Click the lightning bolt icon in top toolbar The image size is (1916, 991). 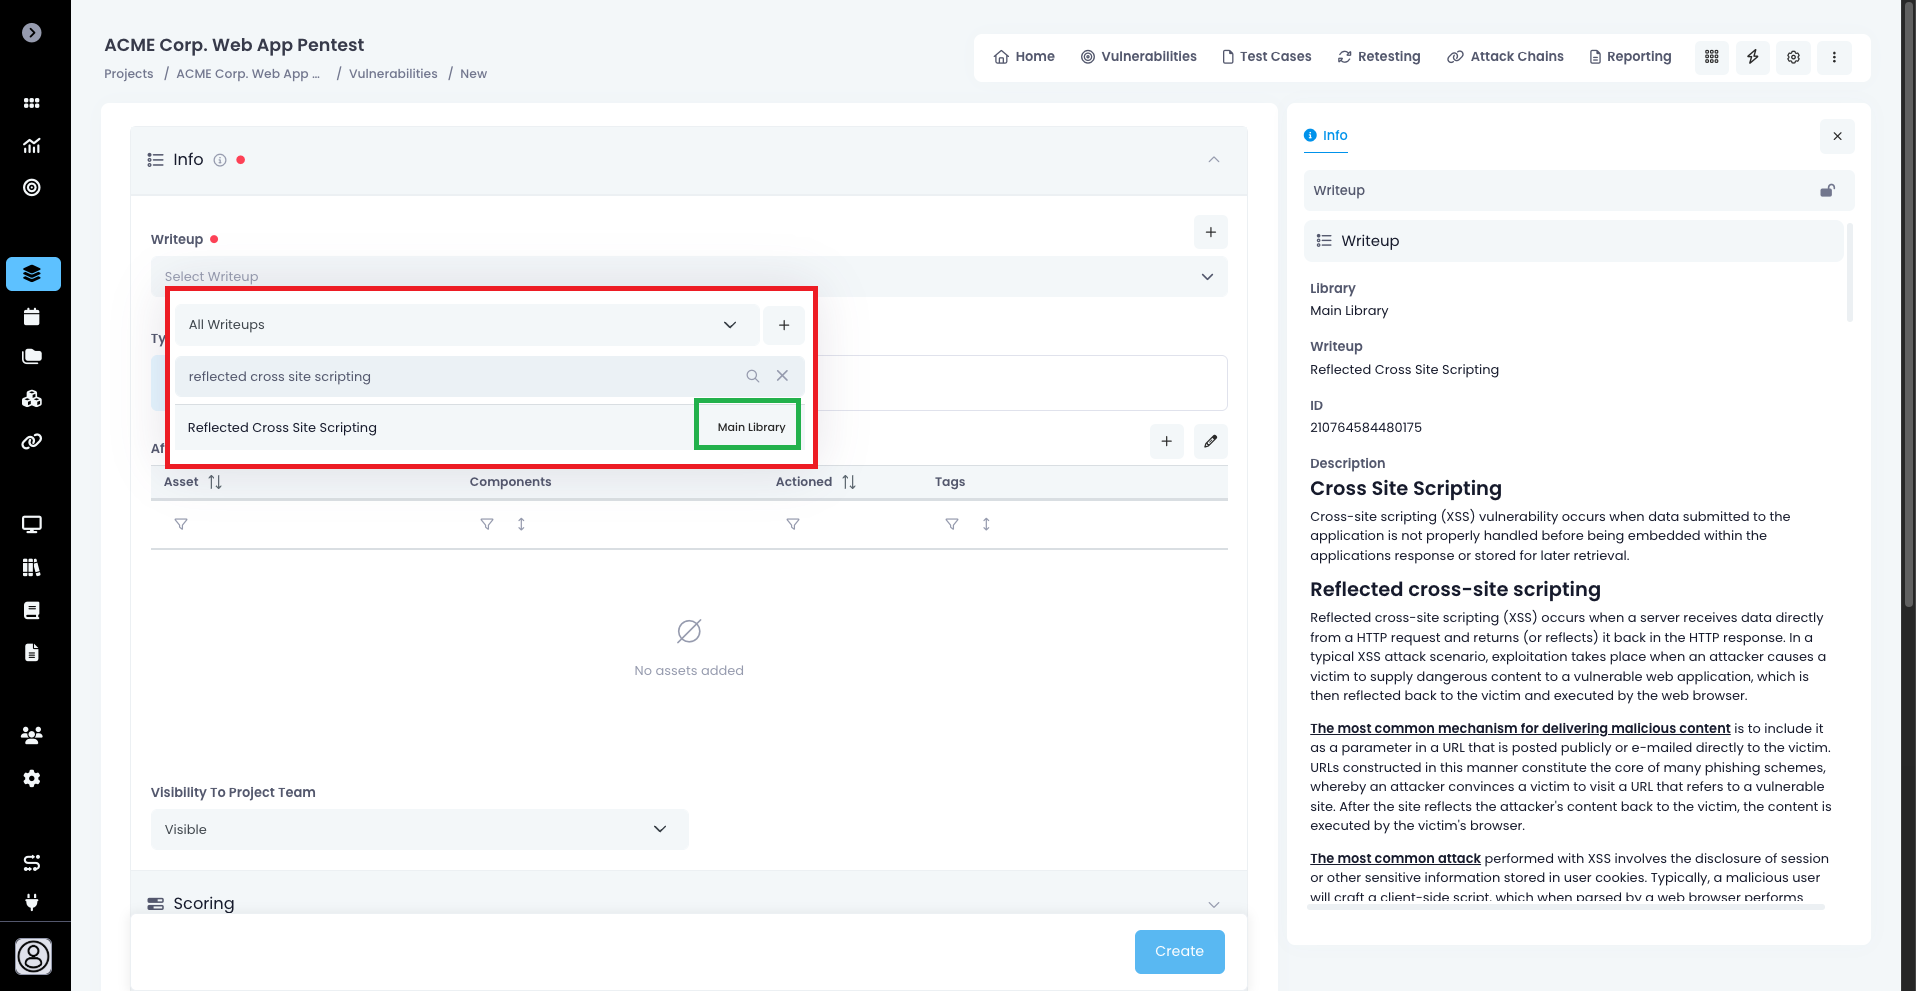click(1752, 57)
